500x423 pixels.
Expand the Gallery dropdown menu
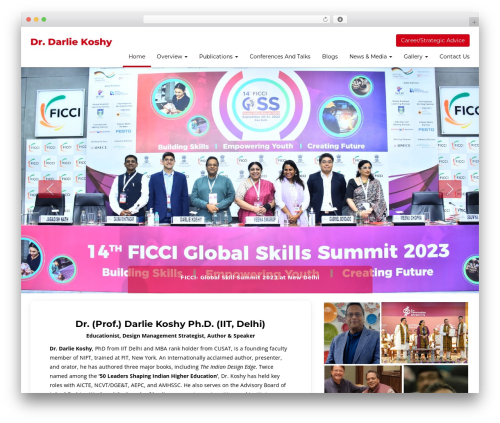pos(416,57)
